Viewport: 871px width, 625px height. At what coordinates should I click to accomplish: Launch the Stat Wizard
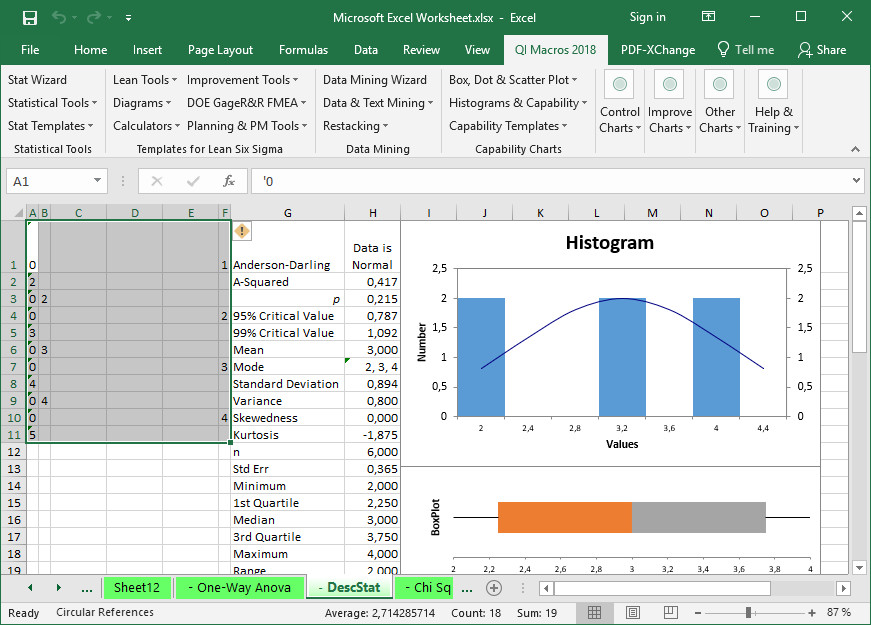37,80
